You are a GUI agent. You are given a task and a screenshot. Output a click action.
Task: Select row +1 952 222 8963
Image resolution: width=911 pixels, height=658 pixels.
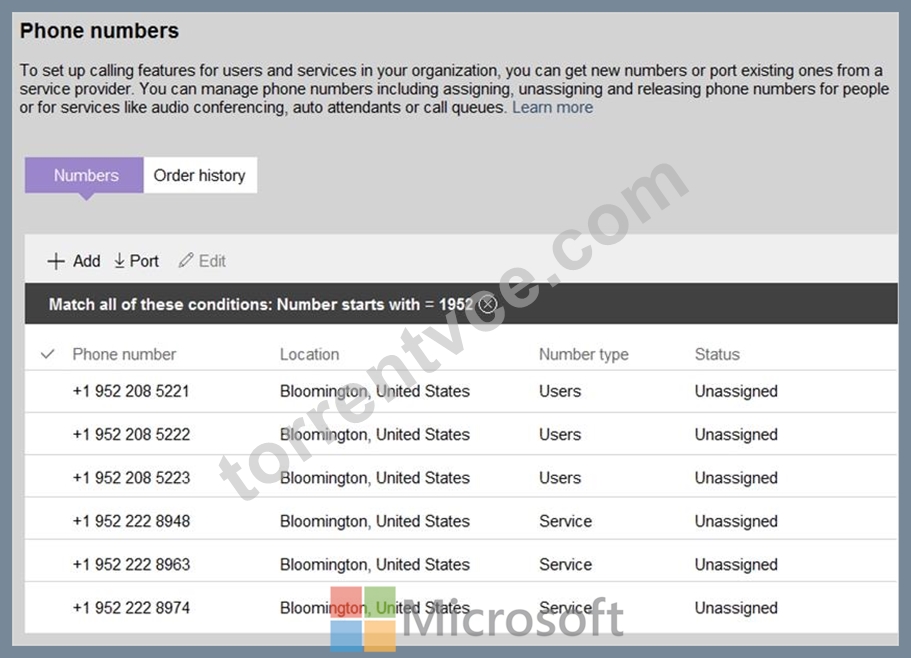coord(461,564)
